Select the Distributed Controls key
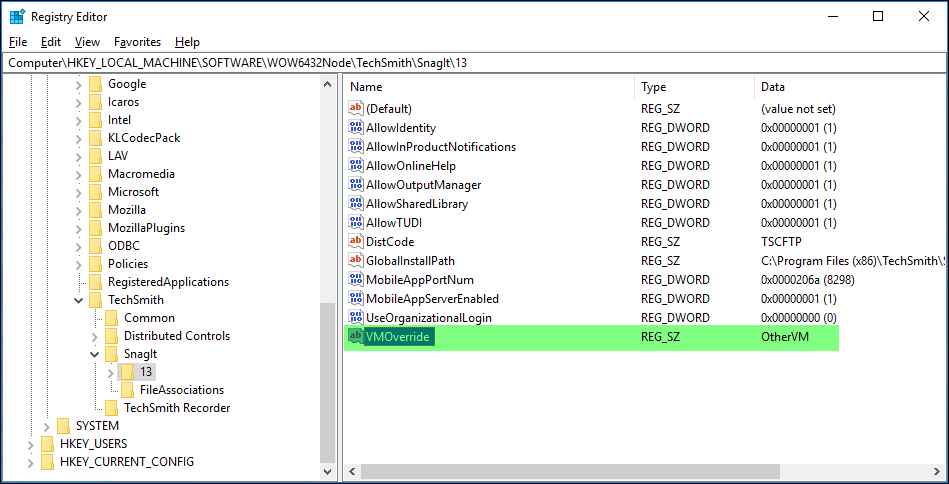Image resolution: width=949 pixels, height=484 pixels. 176,336
